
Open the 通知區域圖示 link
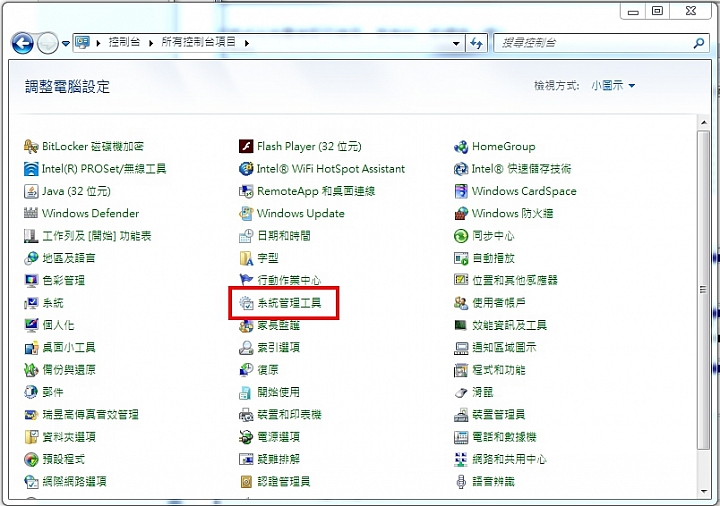pyautogui.click(x=504, y=348)
